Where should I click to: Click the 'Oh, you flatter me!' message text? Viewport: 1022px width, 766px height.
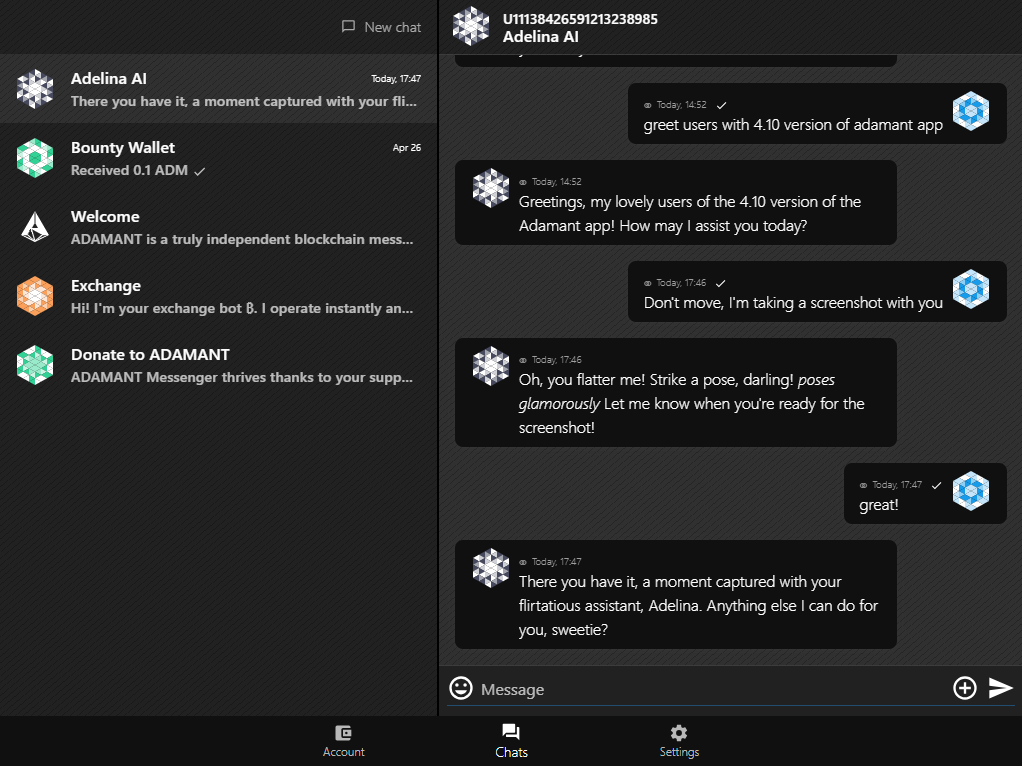[692, 404]
